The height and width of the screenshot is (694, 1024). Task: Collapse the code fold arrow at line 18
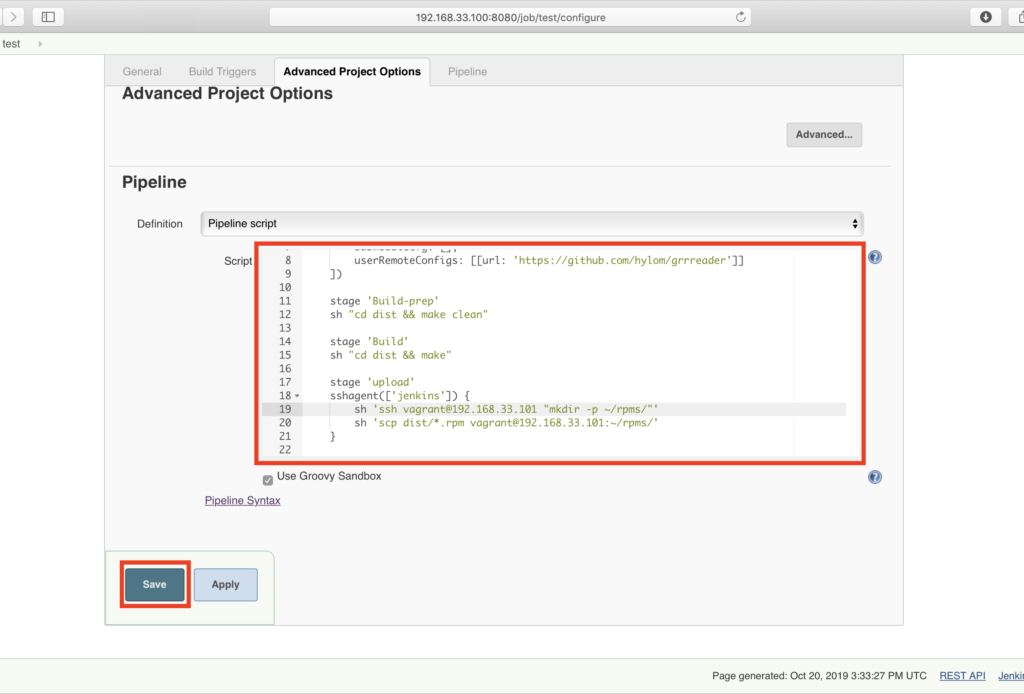tap(297, 396)
